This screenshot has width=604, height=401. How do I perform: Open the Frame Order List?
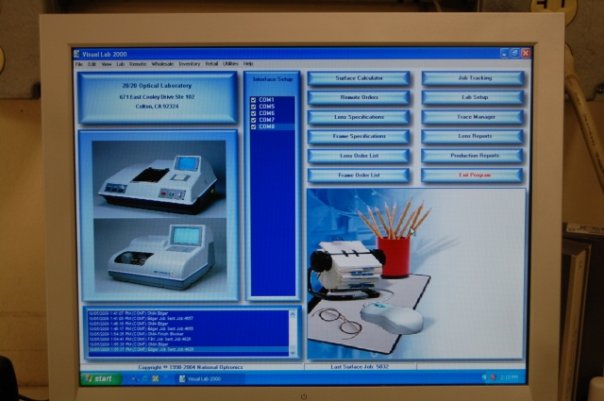pyautogui.click(x=359, y=175)
